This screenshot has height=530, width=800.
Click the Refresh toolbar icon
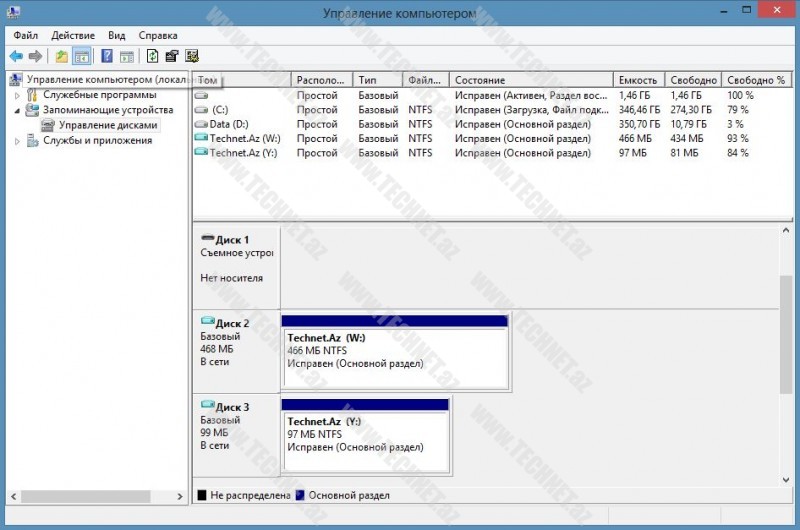click(152, 56)
